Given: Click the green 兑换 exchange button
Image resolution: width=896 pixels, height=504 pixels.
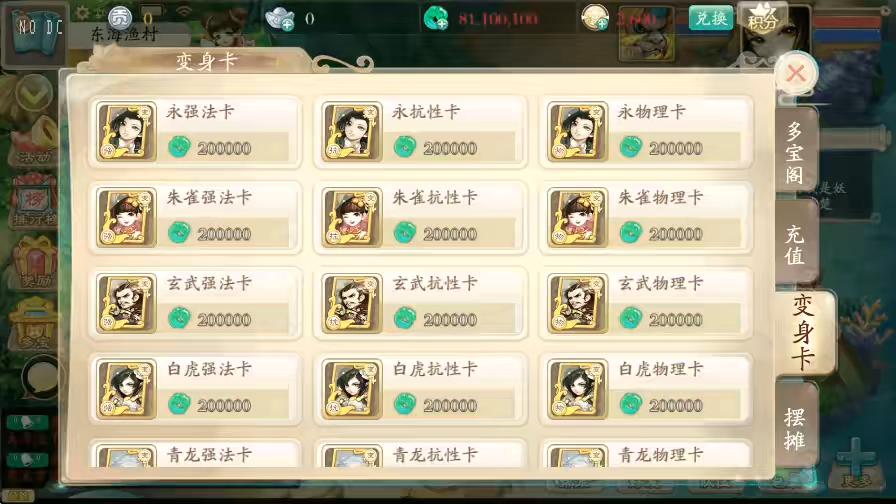Looking at the screenshot, I should point(711,18).
